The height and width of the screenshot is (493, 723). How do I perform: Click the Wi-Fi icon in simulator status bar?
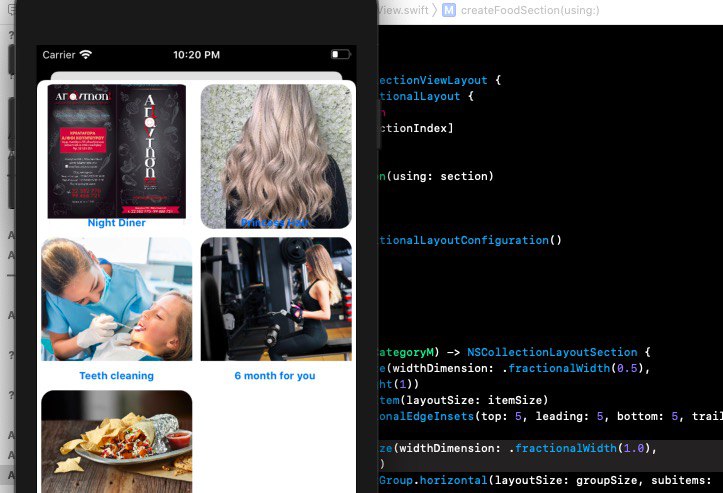[x=86, y=54]
